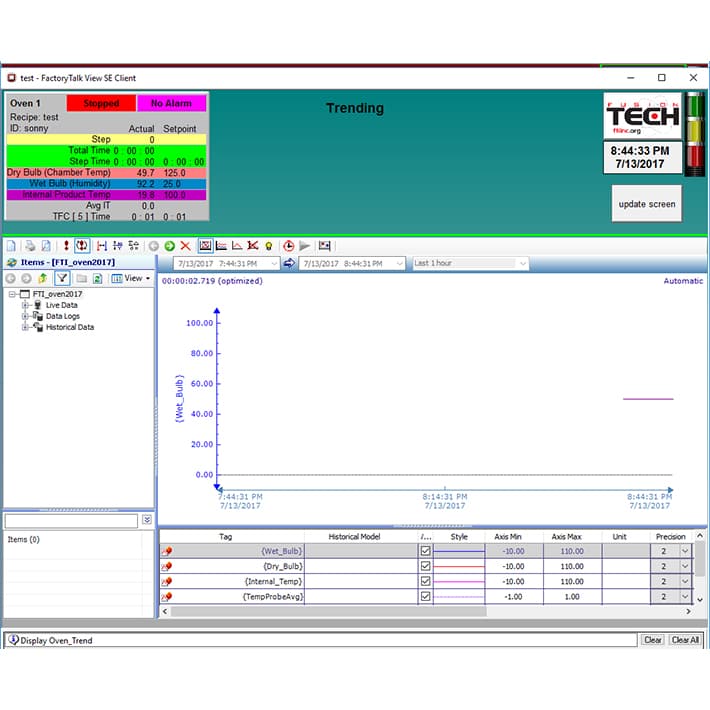The width and height of the screenshot is (710, 710).
Task: Click the vertical bars adjust icon
Action: (x=118, y=246)
